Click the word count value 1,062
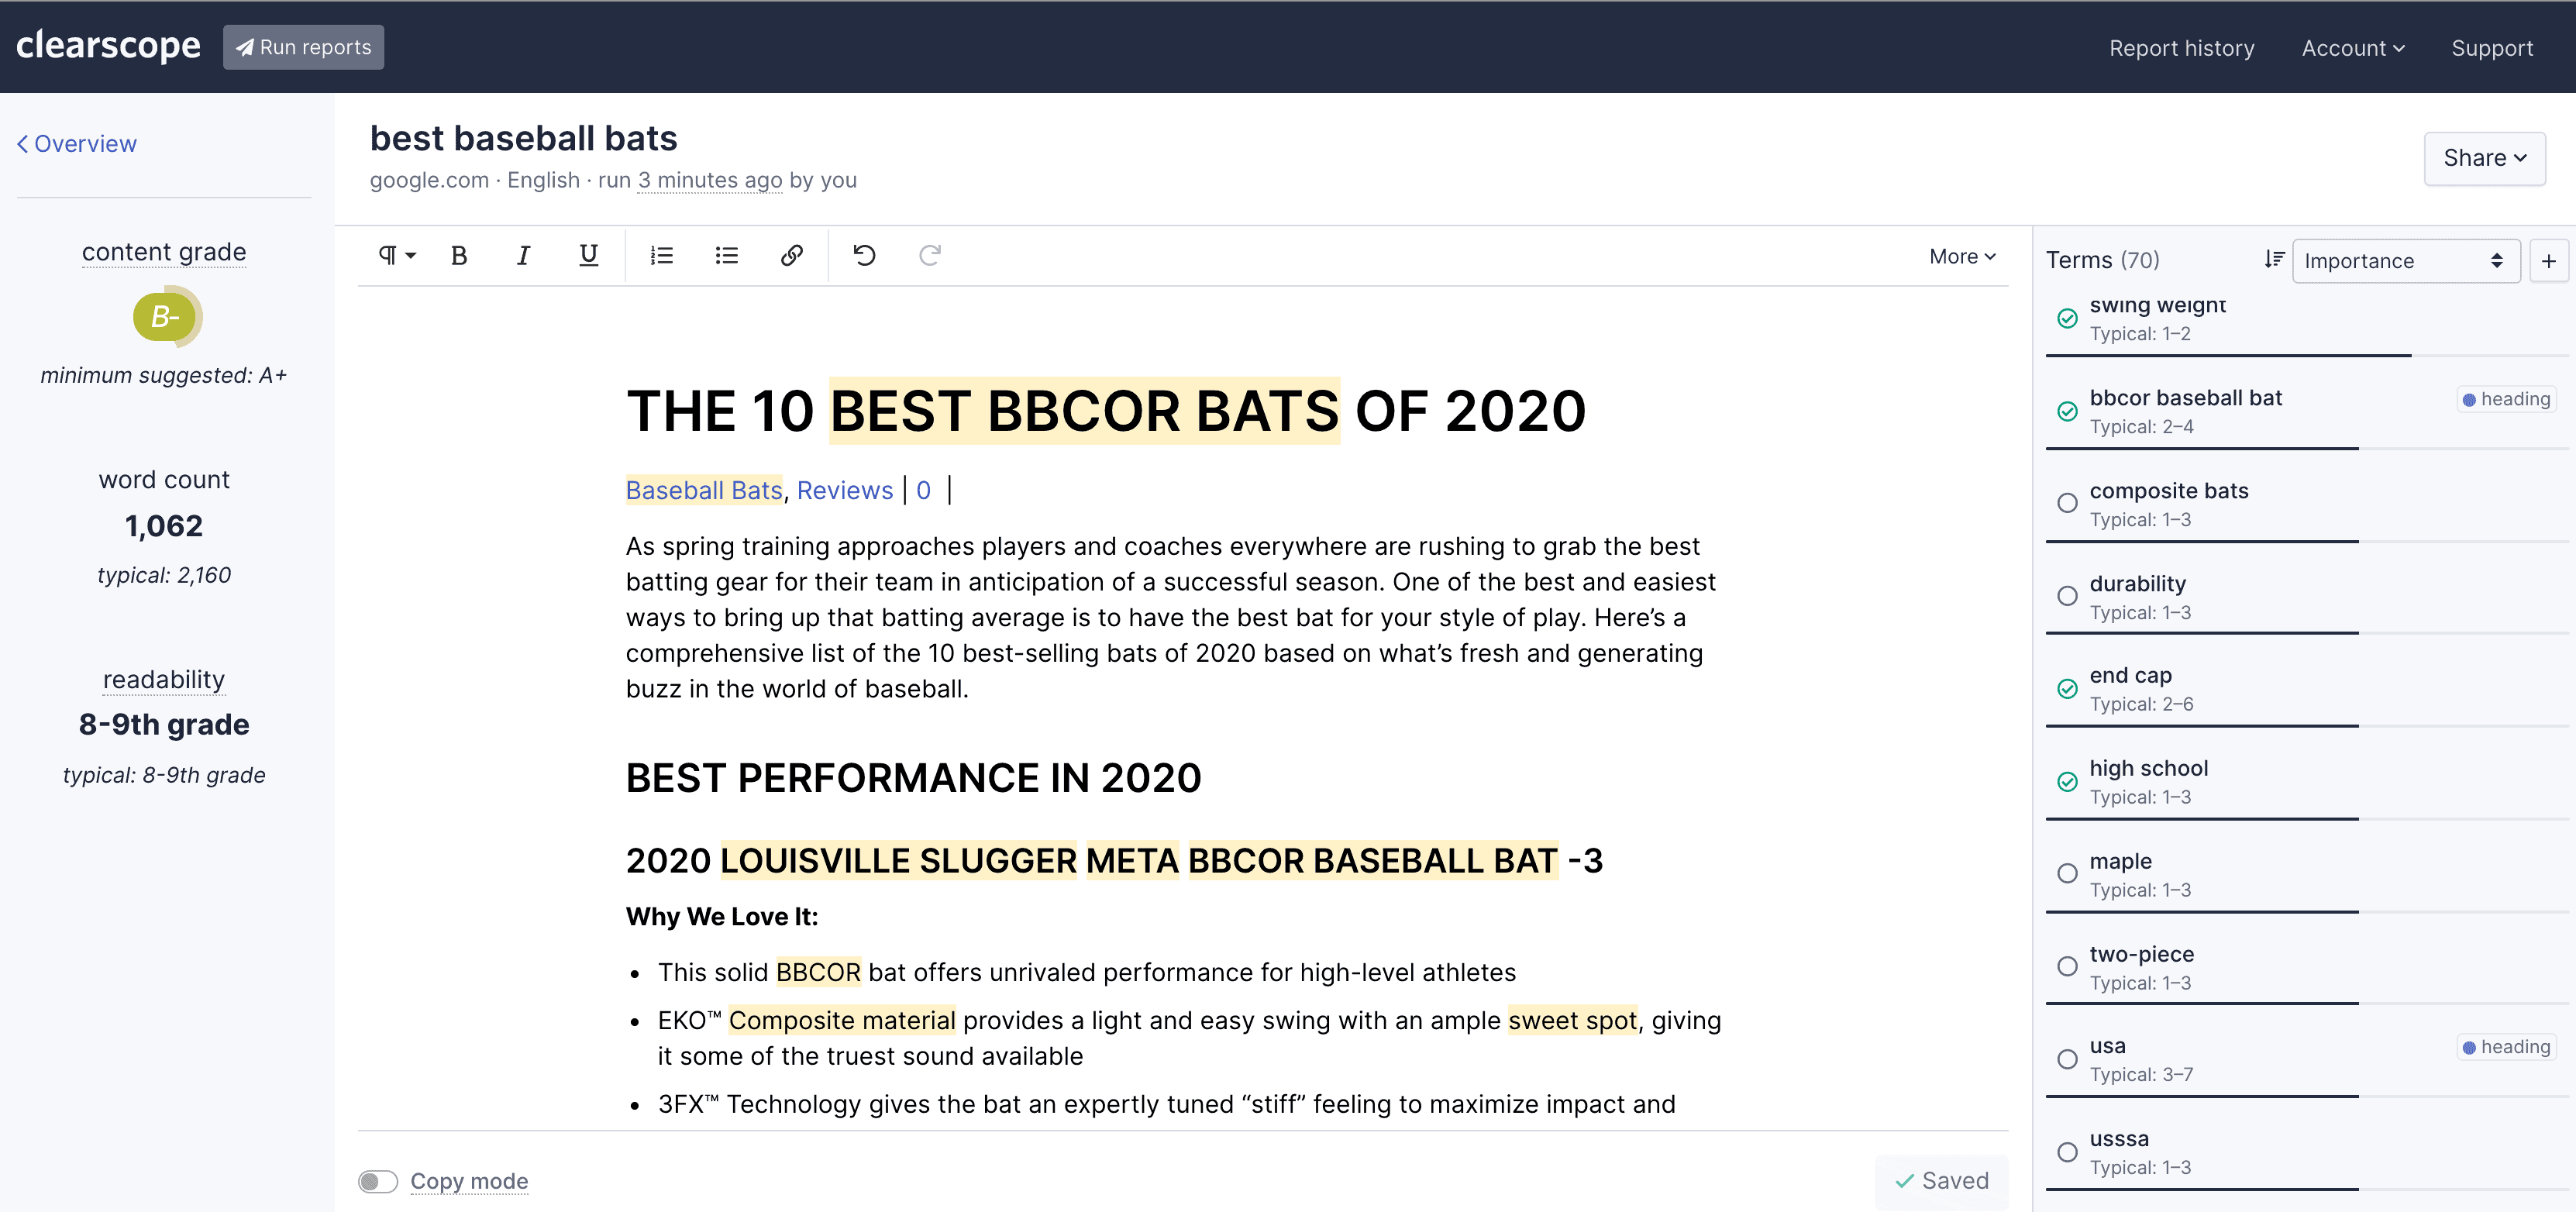Screen dimensions: 2576x1212 point(164,526)
